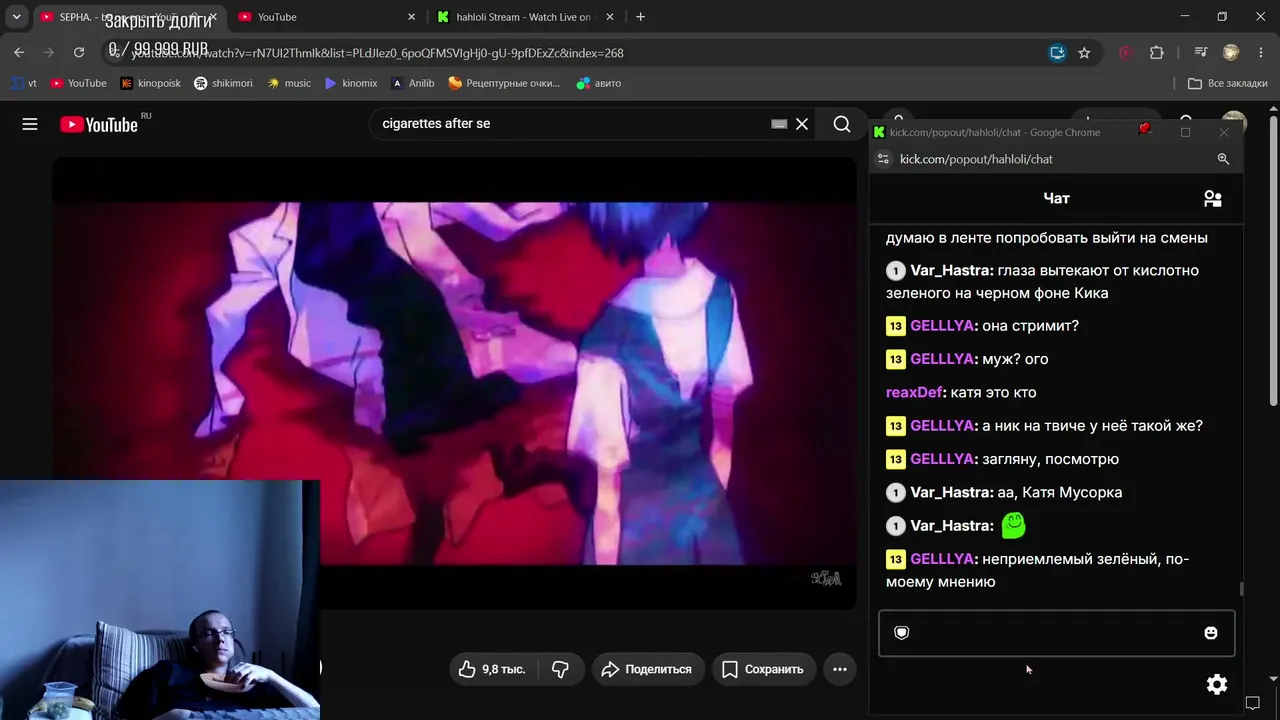
Task: Open browser extensions puzzle icon
Action: pyautogui.click(x=1157, y=53)
